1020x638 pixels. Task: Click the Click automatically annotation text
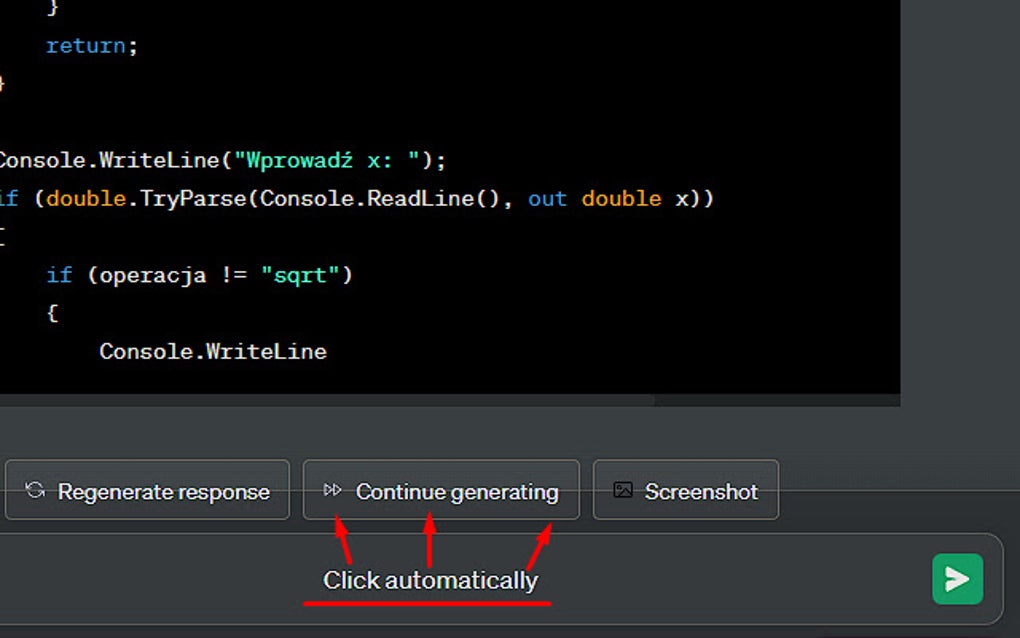point(429,580)
